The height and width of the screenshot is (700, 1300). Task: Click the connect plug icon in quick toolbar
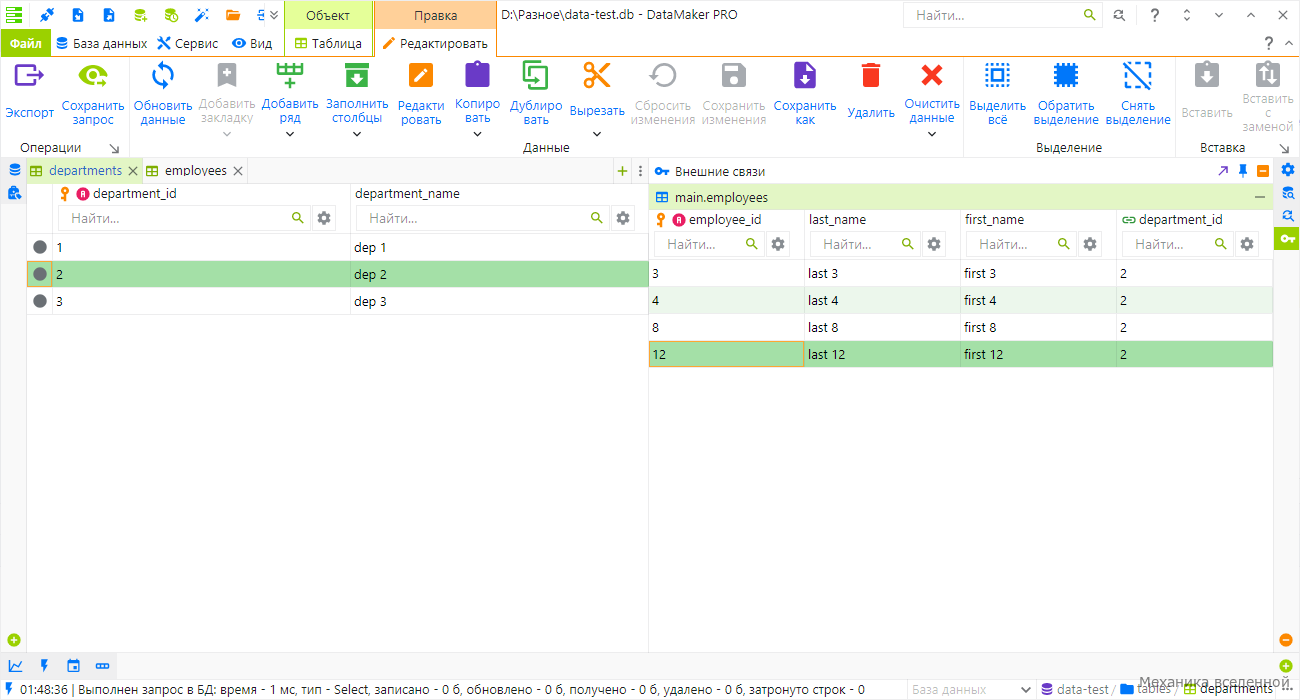tap(46, 15)
